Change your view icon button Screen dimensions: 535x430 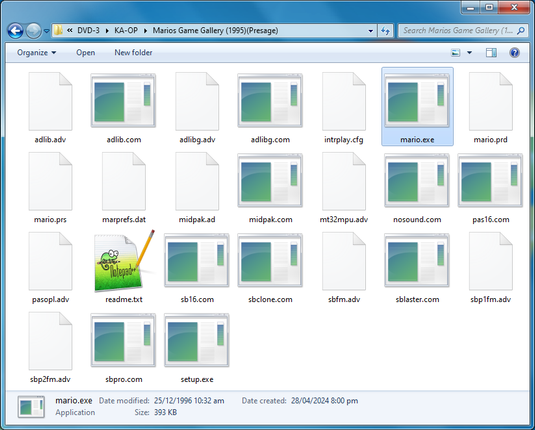pos(456,53)
